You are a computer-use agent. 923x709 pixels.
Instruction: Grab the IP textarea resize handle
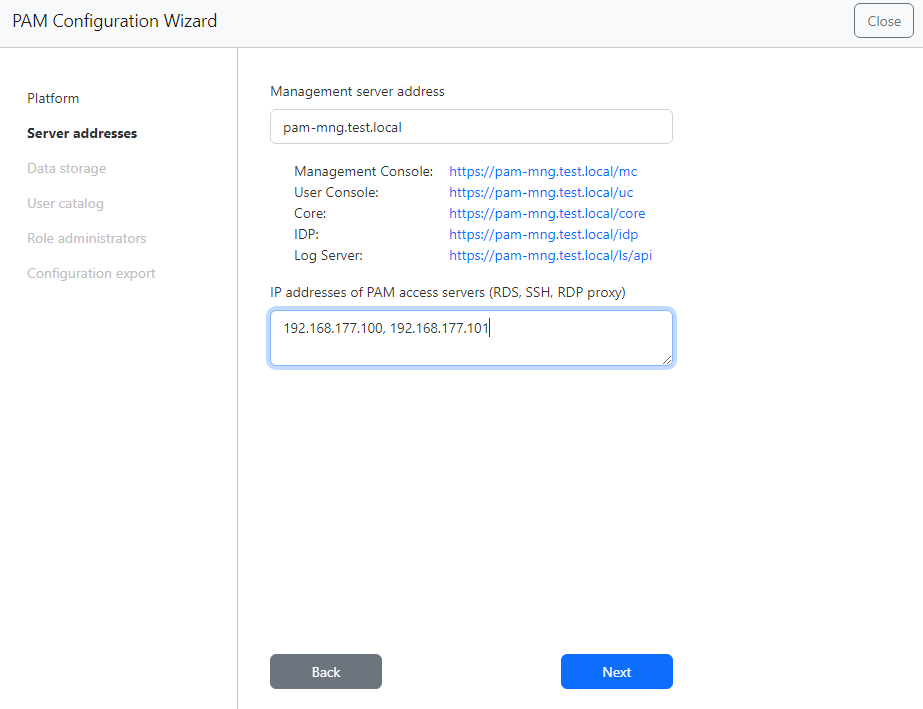[x=667, y=360]
